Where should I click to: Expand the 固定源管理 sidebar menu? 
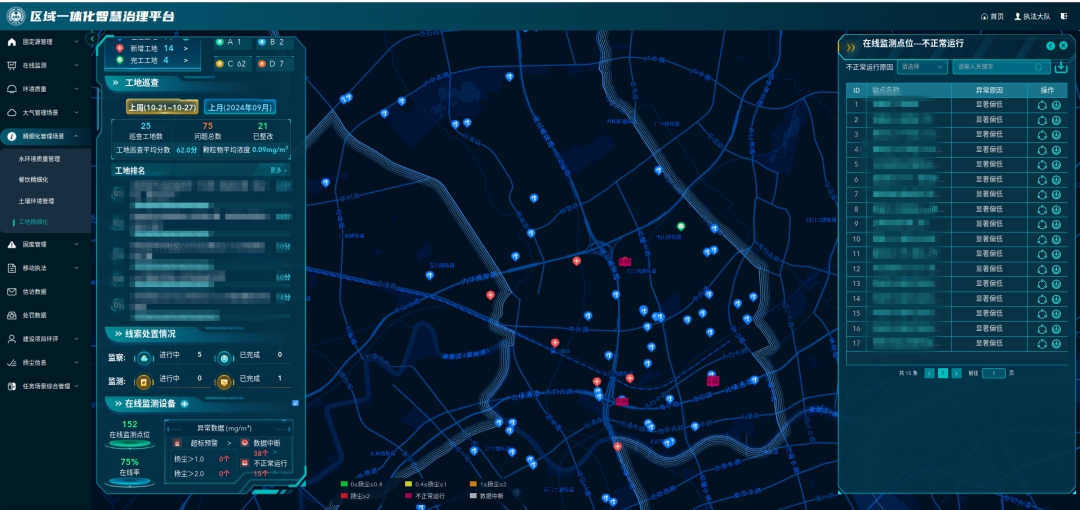click(x=45, y=42)
